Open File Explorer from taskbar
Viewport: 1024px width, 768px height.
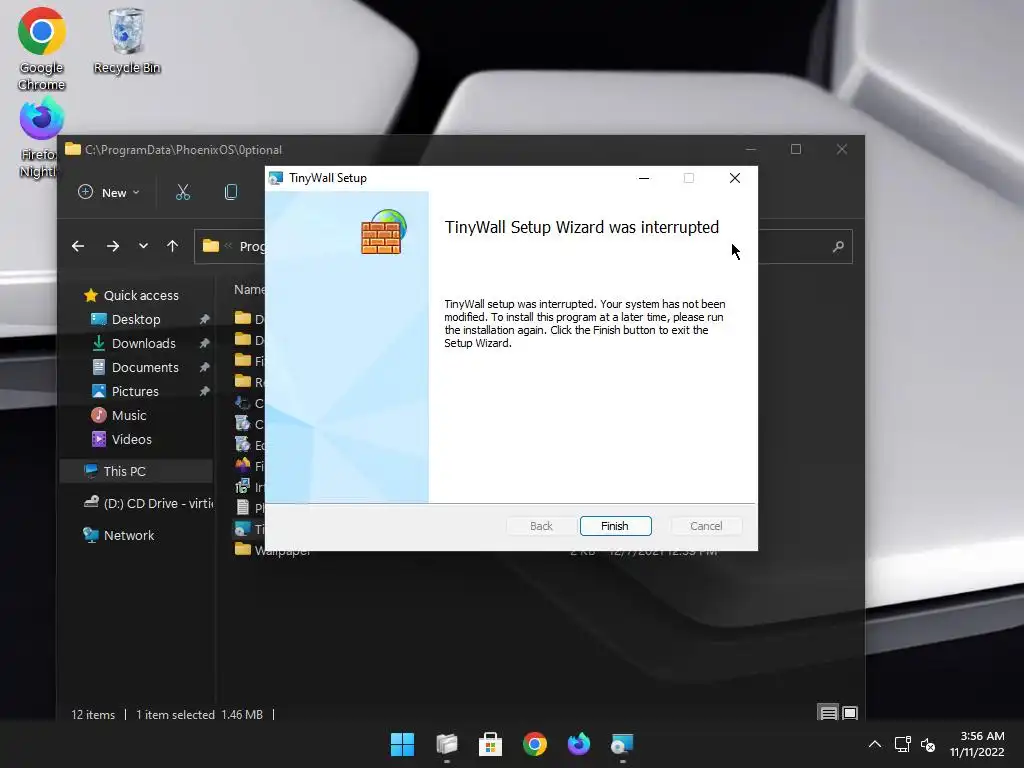coord(447,744)
